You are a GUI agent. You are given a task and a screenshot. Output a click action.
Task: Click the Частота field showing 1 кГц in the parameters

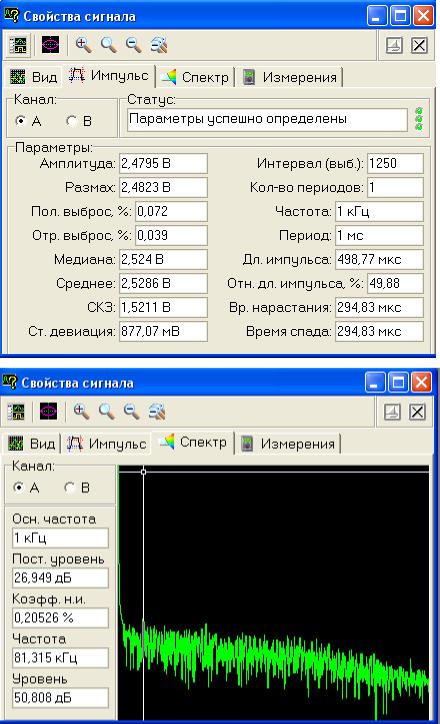pos(380,211)
